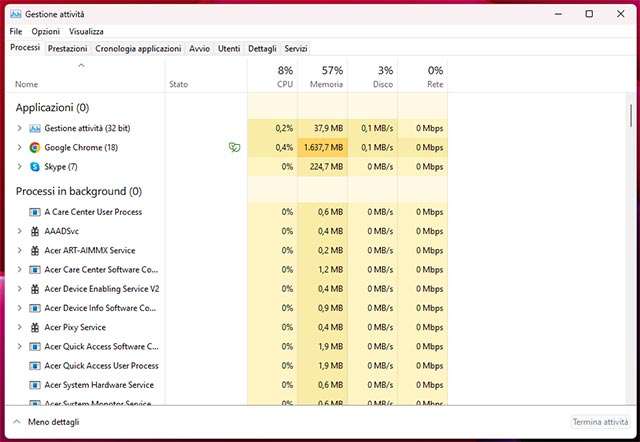The width and height of the screenshot is (640, 442).
Task: Click Acer System Hardware Service icon
Action: point(35,385)
